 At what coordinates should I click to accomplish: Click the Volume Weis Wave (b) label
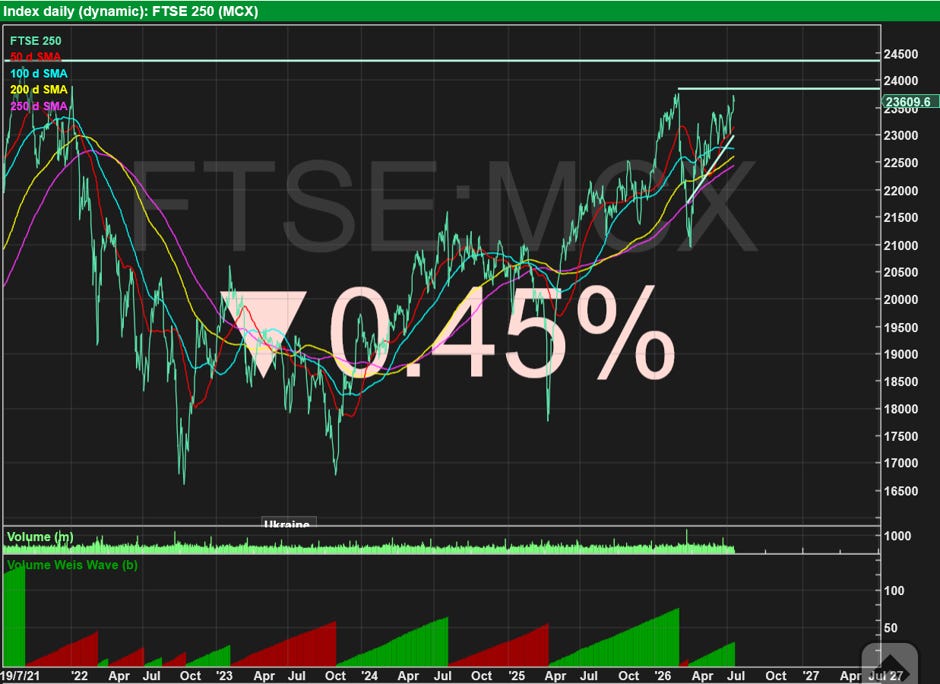pos(73,565)
